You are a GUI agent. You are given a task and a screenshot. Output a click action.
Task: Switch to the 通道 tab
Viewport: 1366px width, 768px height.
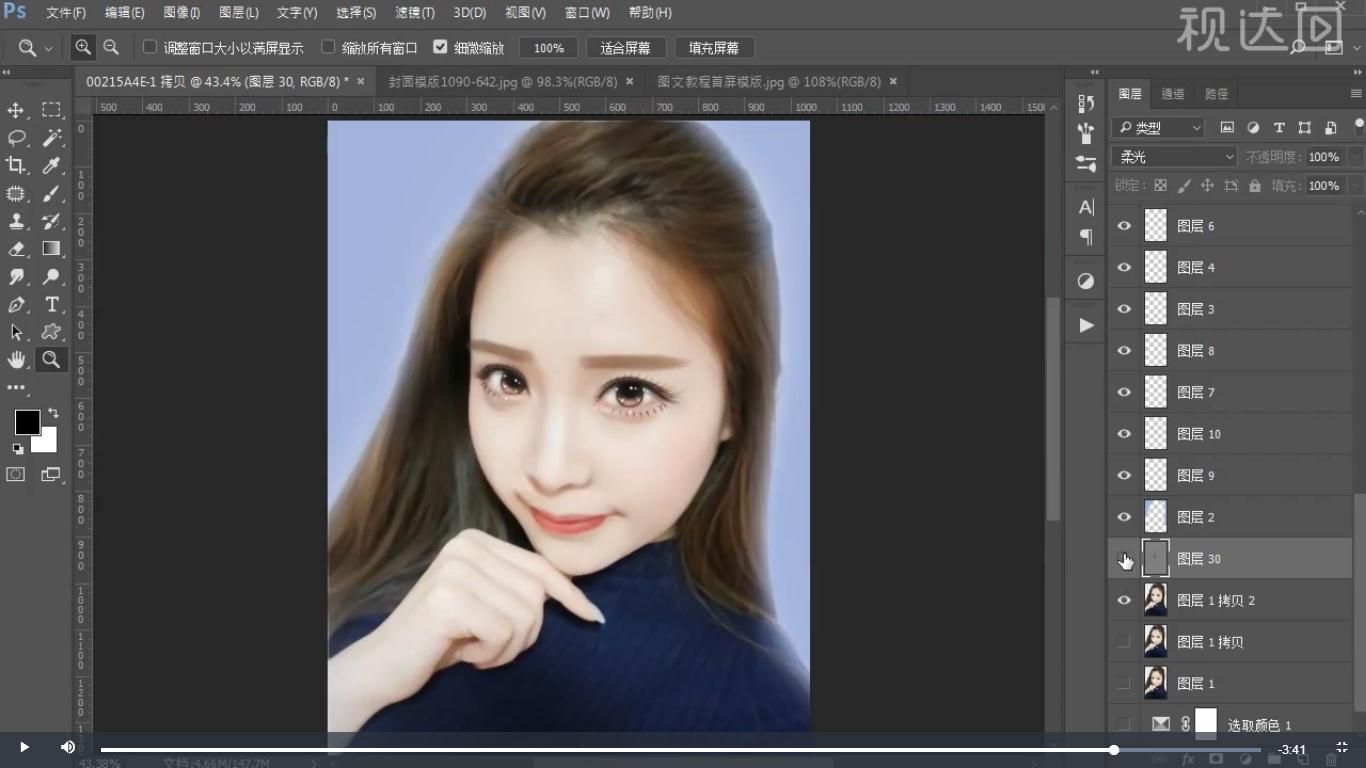pyautogui.click(x=1173, y=94)
